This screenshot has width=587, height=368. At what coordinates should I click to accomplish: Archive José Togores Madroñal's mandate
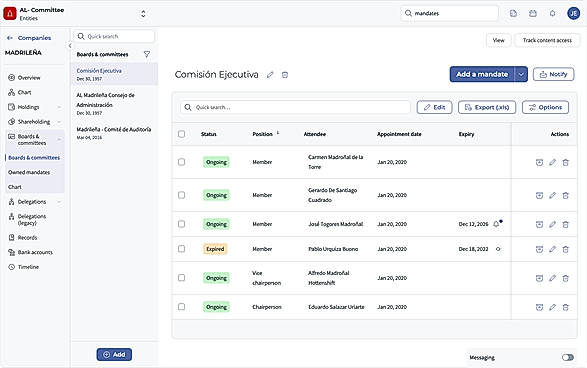tap(539, 224)
